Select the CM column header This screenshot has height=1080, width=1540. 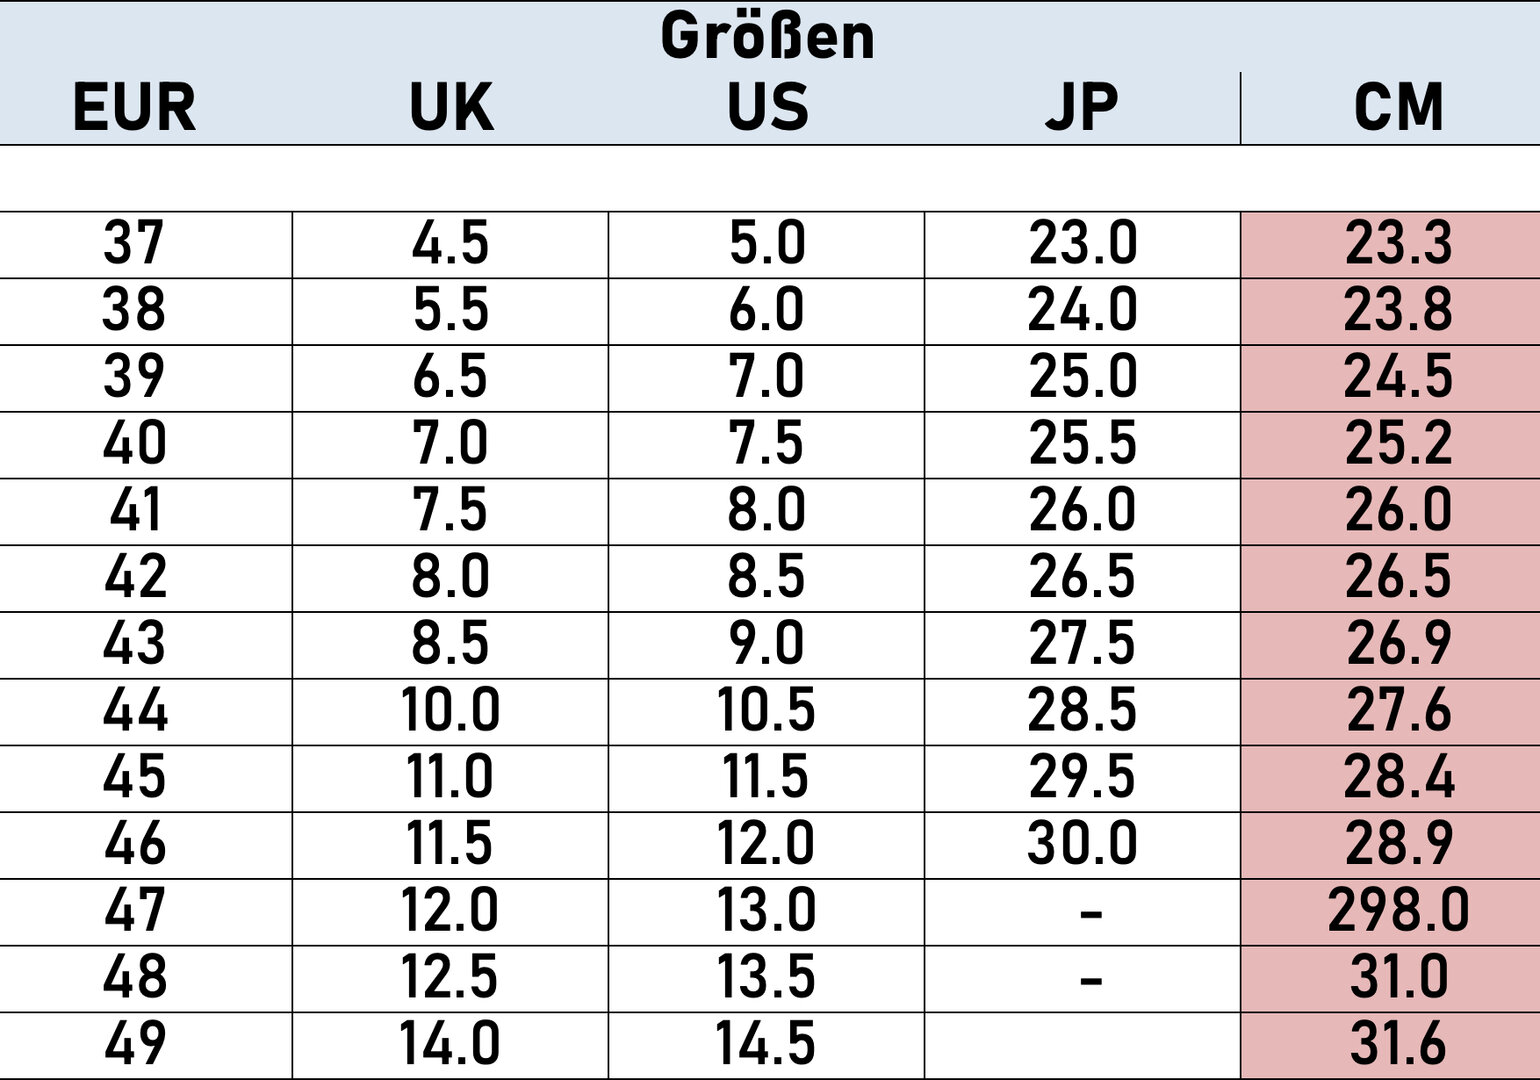pyautogui.click(x=1398, y=107)
